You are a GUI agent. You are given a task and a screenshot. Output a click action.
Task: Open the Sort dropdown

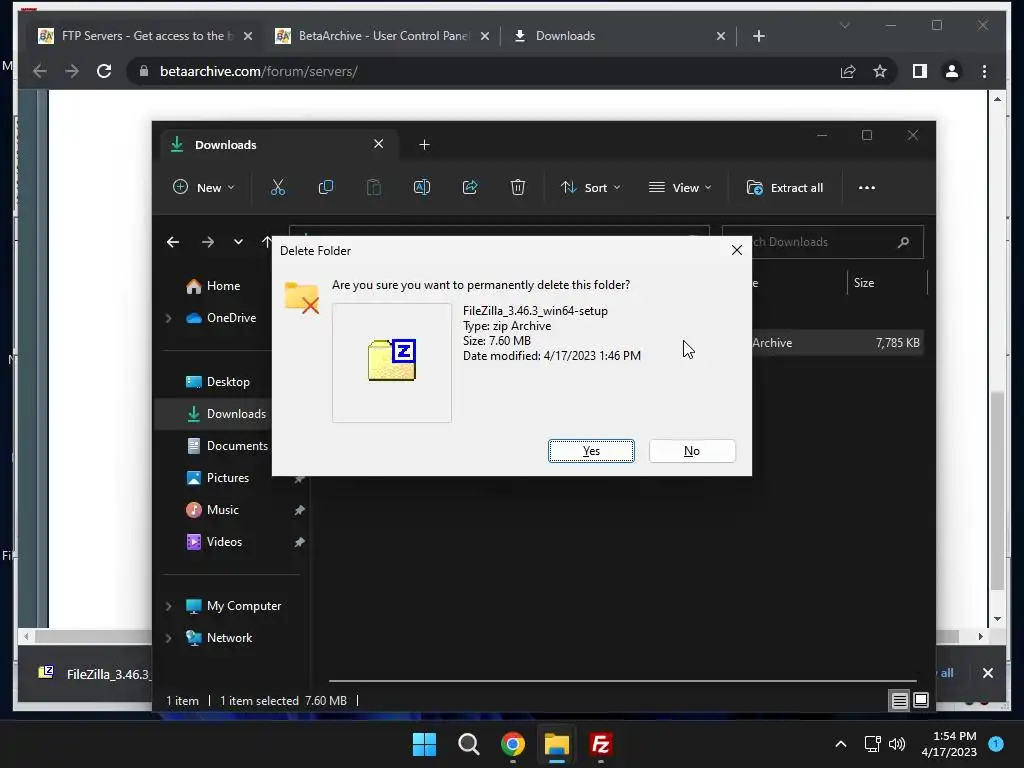click(x=590, y=187)
